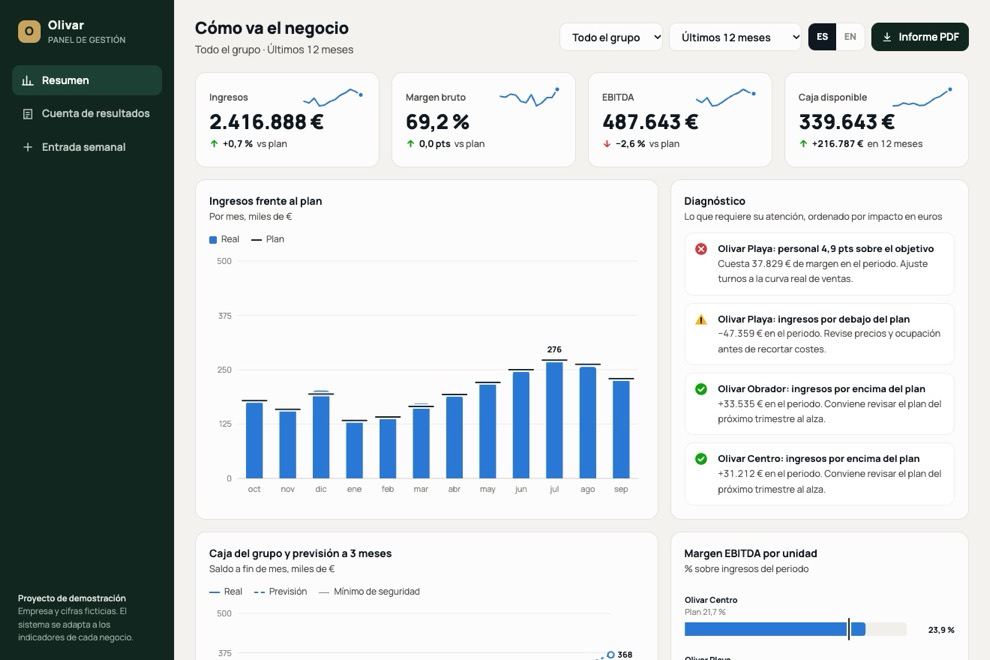Image resolution: width=990 pixels, height=660 pixels.
Task: Click the green up arrow under Margen bruto
Action: pyautogui.click(x=410, y=144)
